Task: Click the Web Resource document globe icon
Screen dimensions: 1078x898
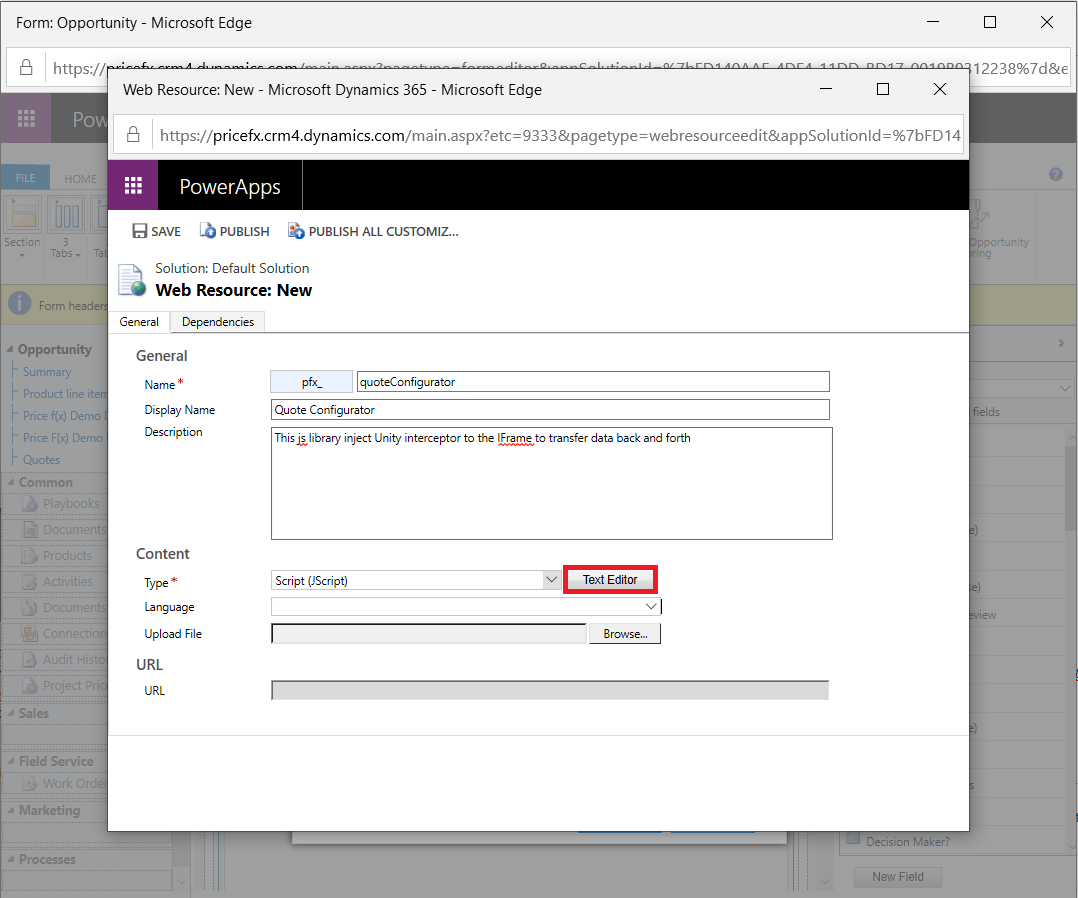Action: click(x=132, y=280)
